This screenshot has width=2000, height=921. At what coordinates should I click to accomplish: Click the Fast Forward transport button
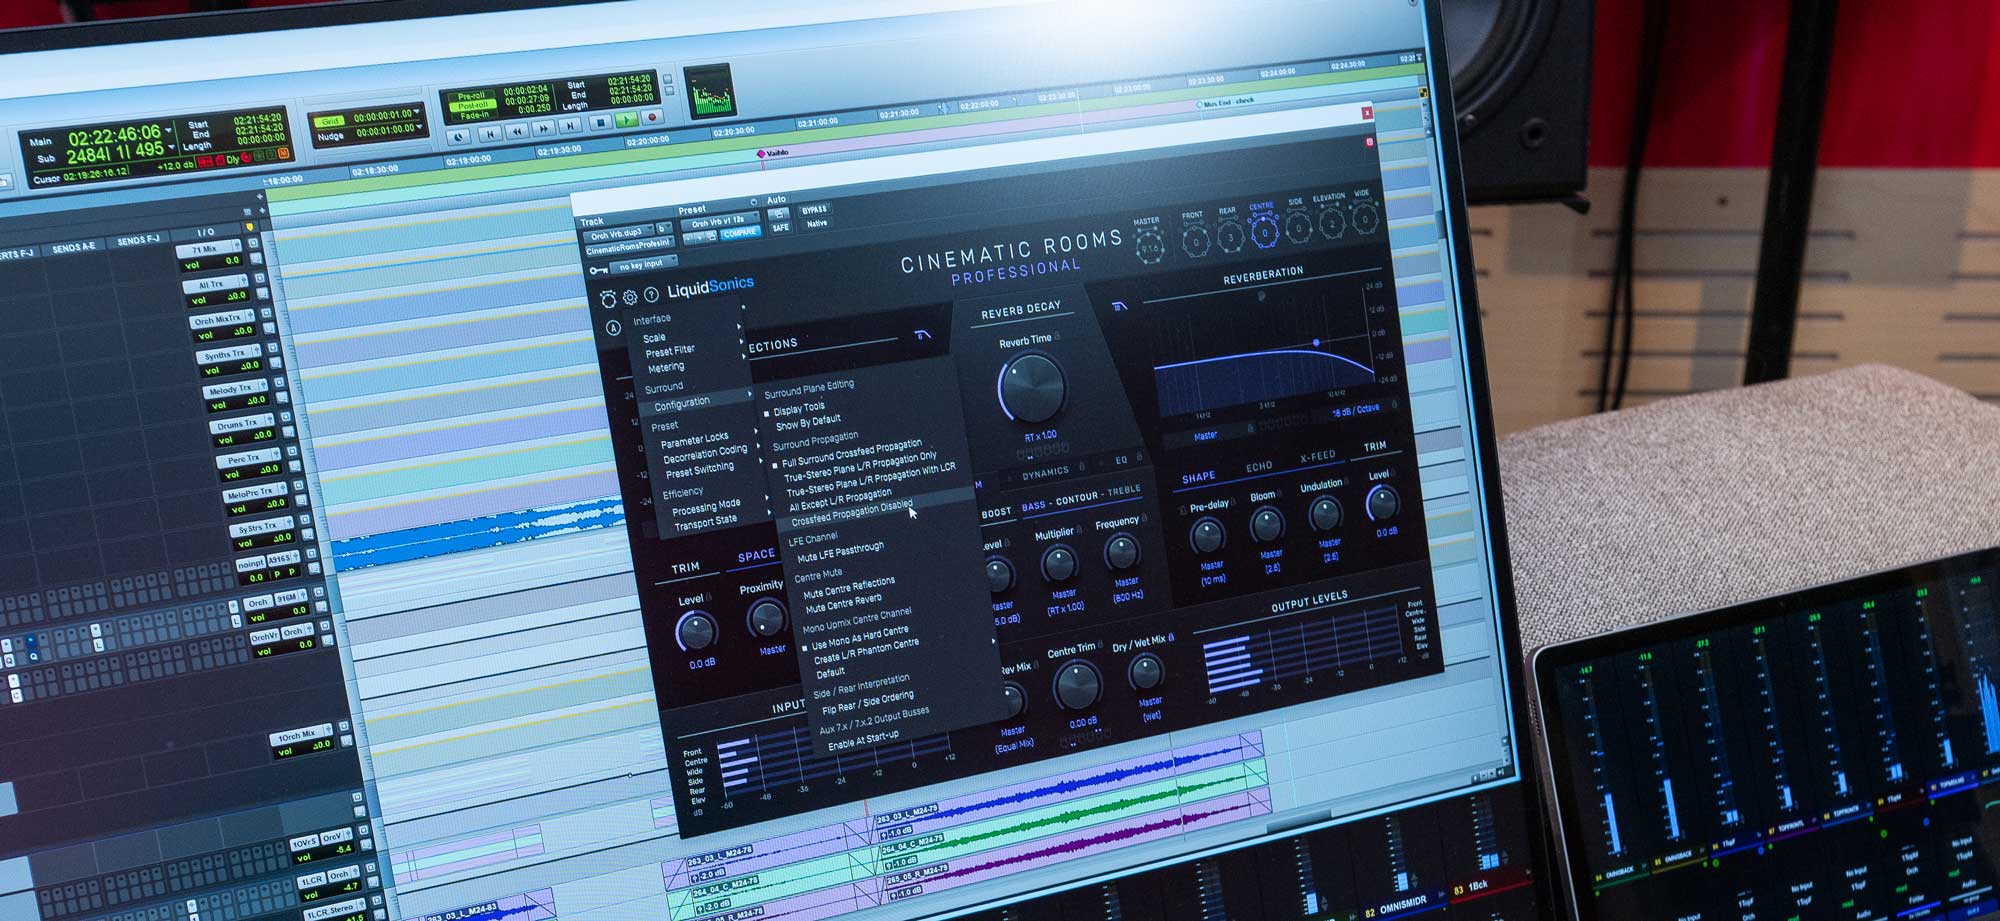543,128
